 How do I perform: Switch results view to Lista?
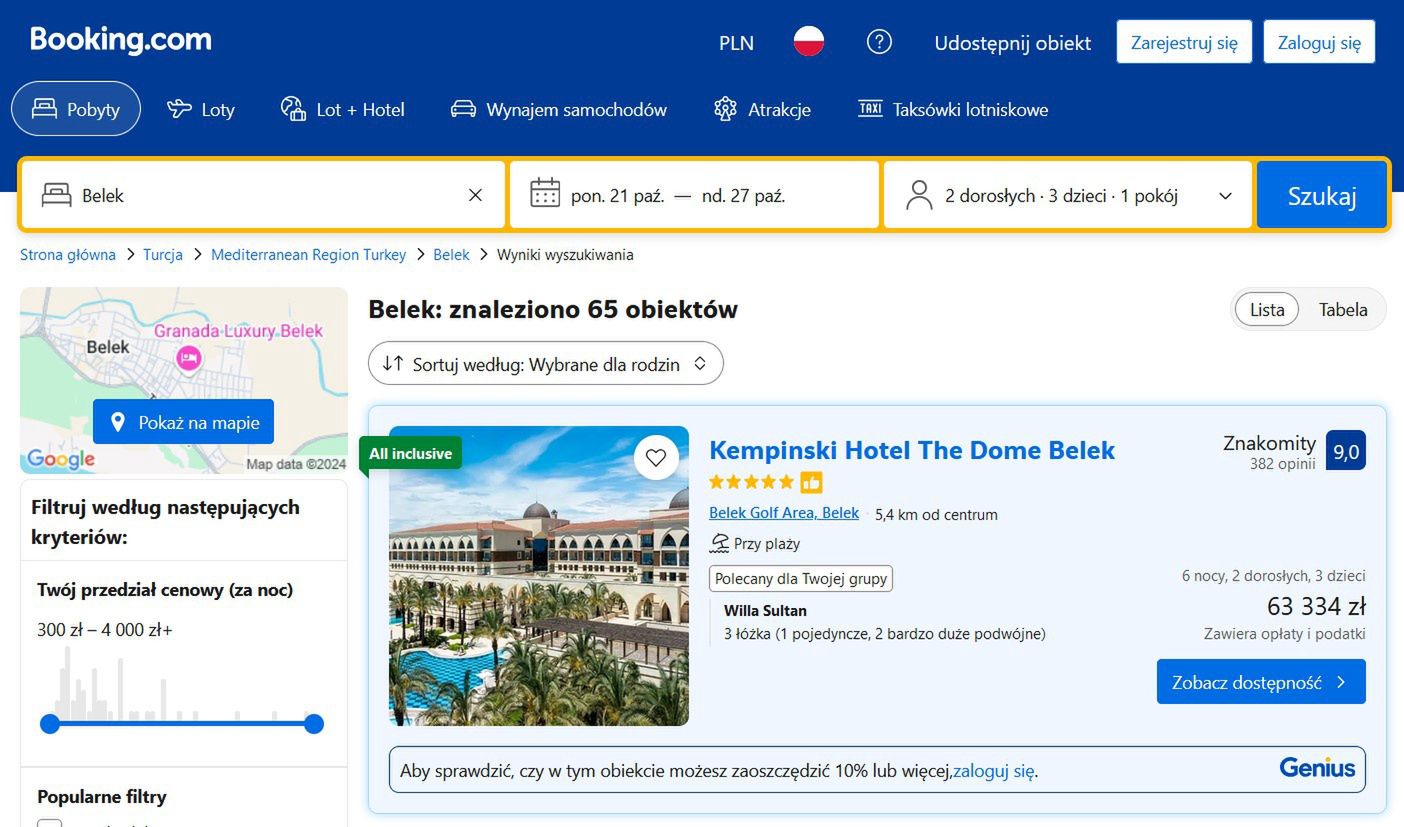tap(1266, 310)
